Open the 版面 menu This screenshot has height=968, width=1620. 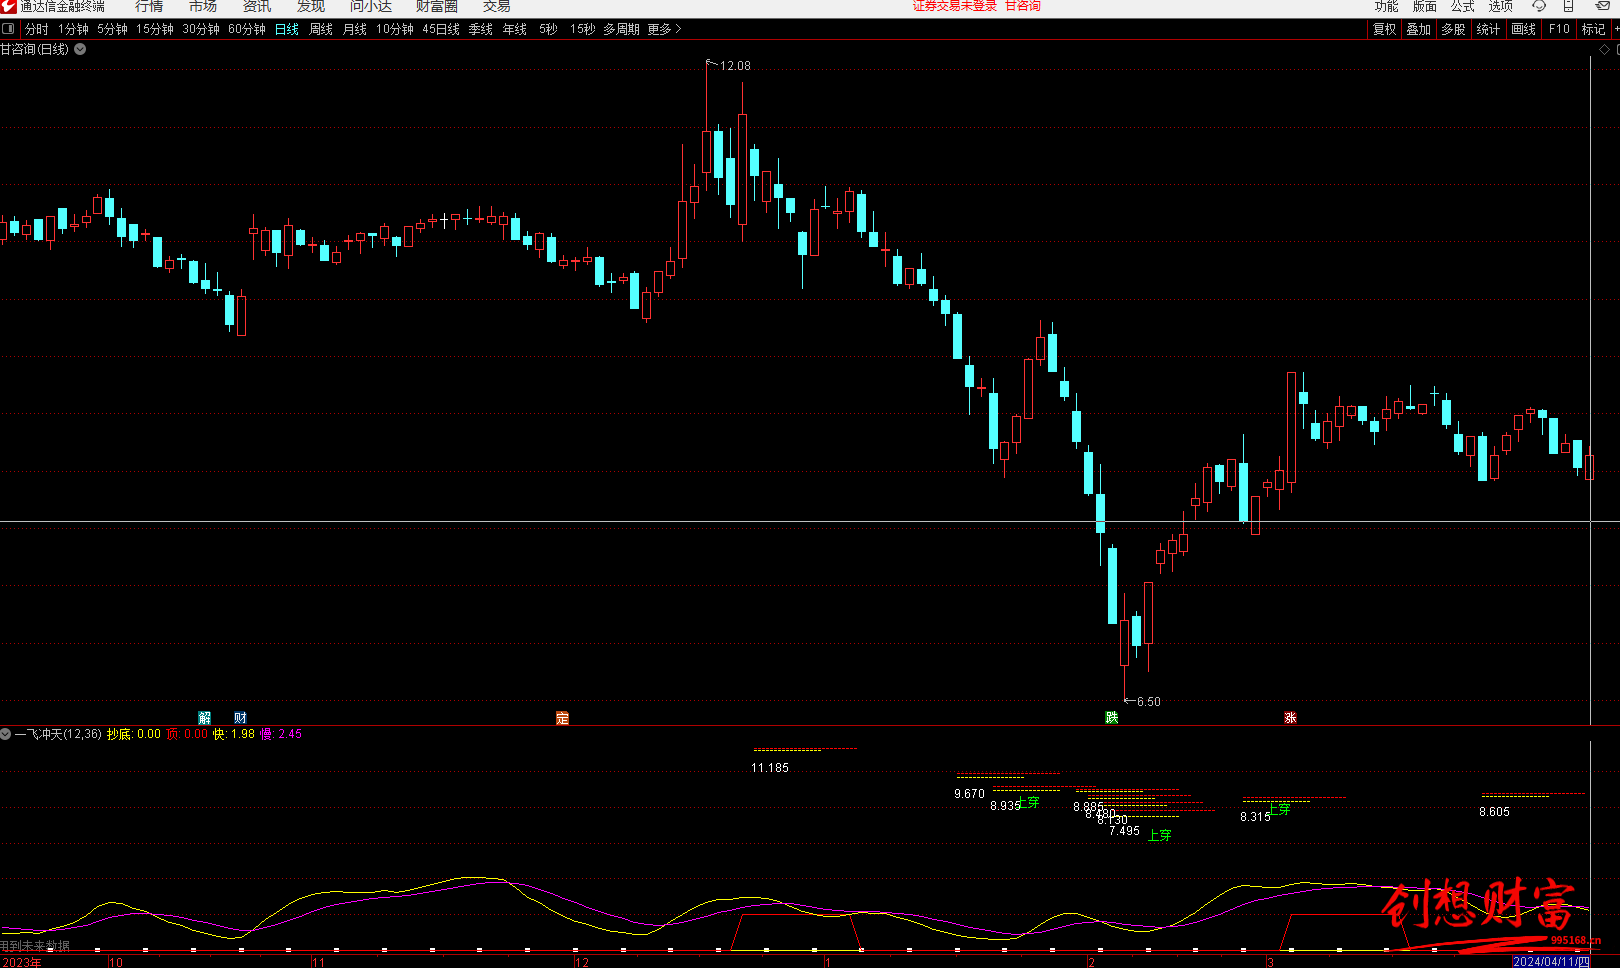pyautogui.click(x=1425, y=6)
